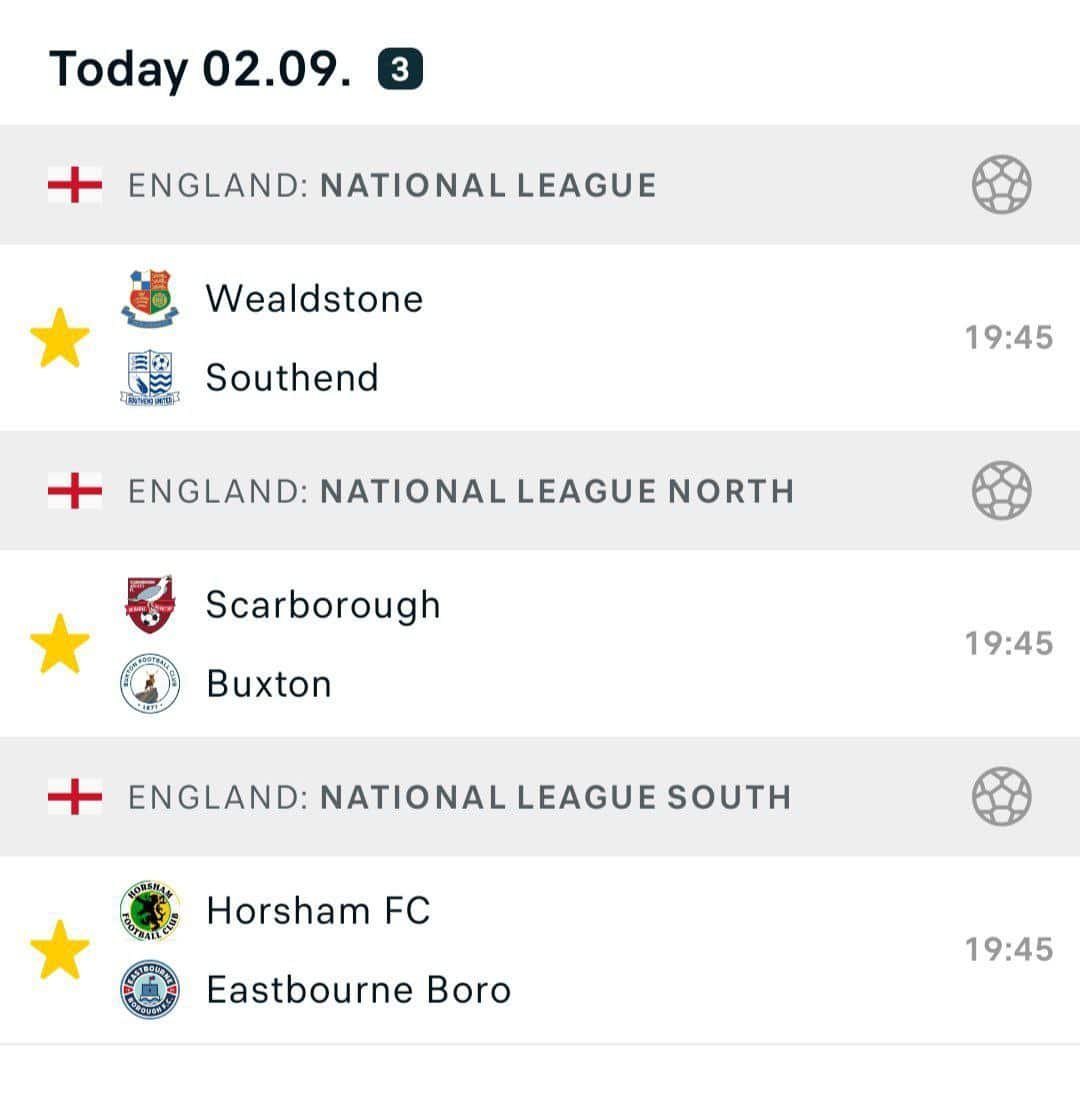Open the Wealdstone team name
The image size is (1080, 1103).
[315, 299]
